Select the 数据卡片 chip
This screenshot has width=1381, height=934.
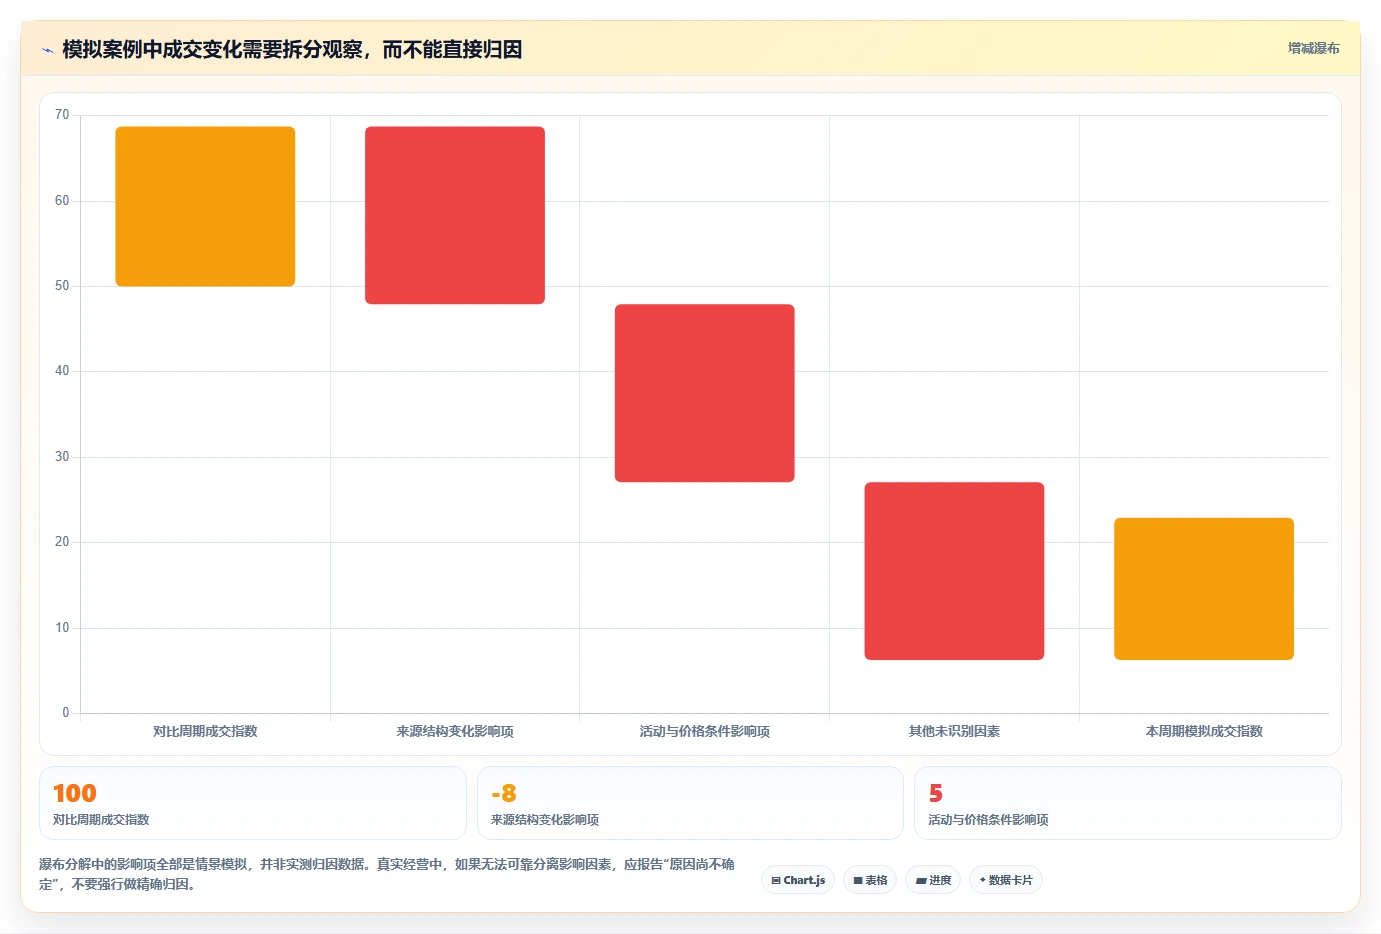[1006, 880]
